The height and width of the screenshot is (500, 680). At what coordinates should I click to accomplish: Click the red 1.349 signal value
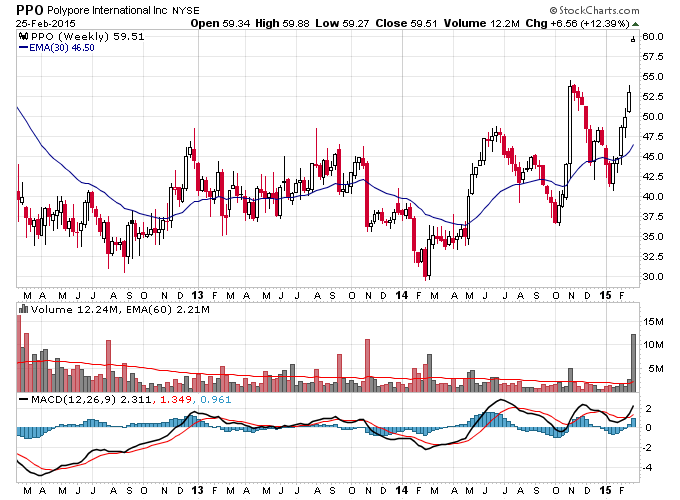tap(176, 399)
